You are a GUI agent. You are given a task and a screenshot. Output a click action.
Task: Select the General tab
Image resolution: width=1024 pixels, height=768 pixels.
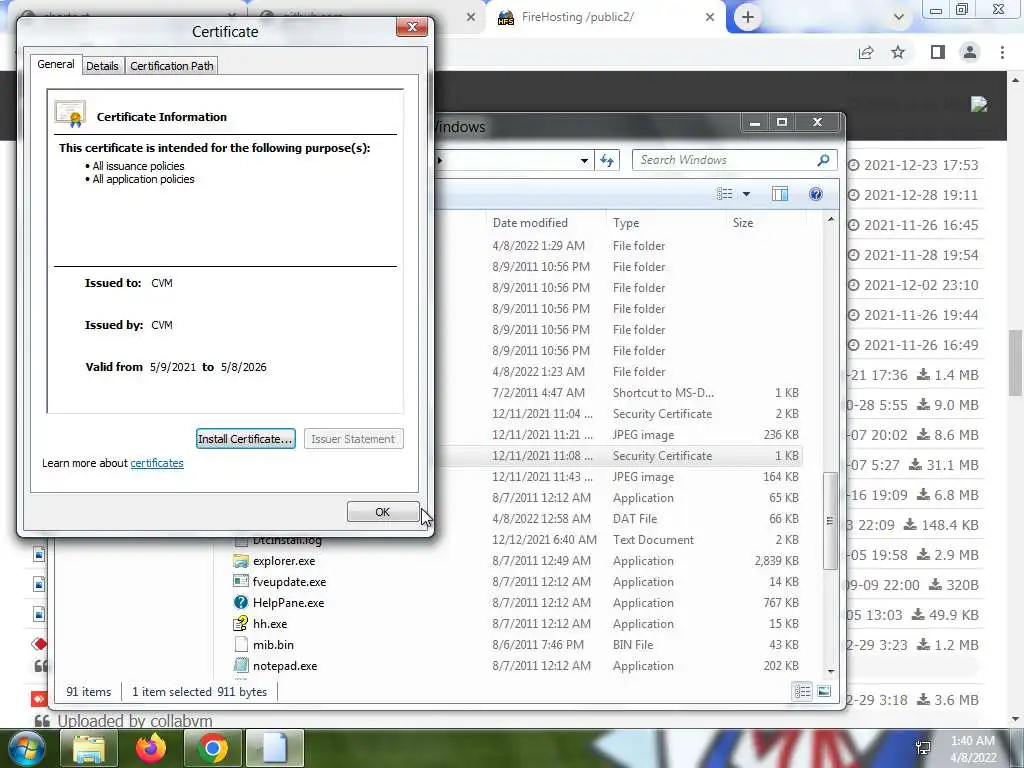click(x=56, y=64)
